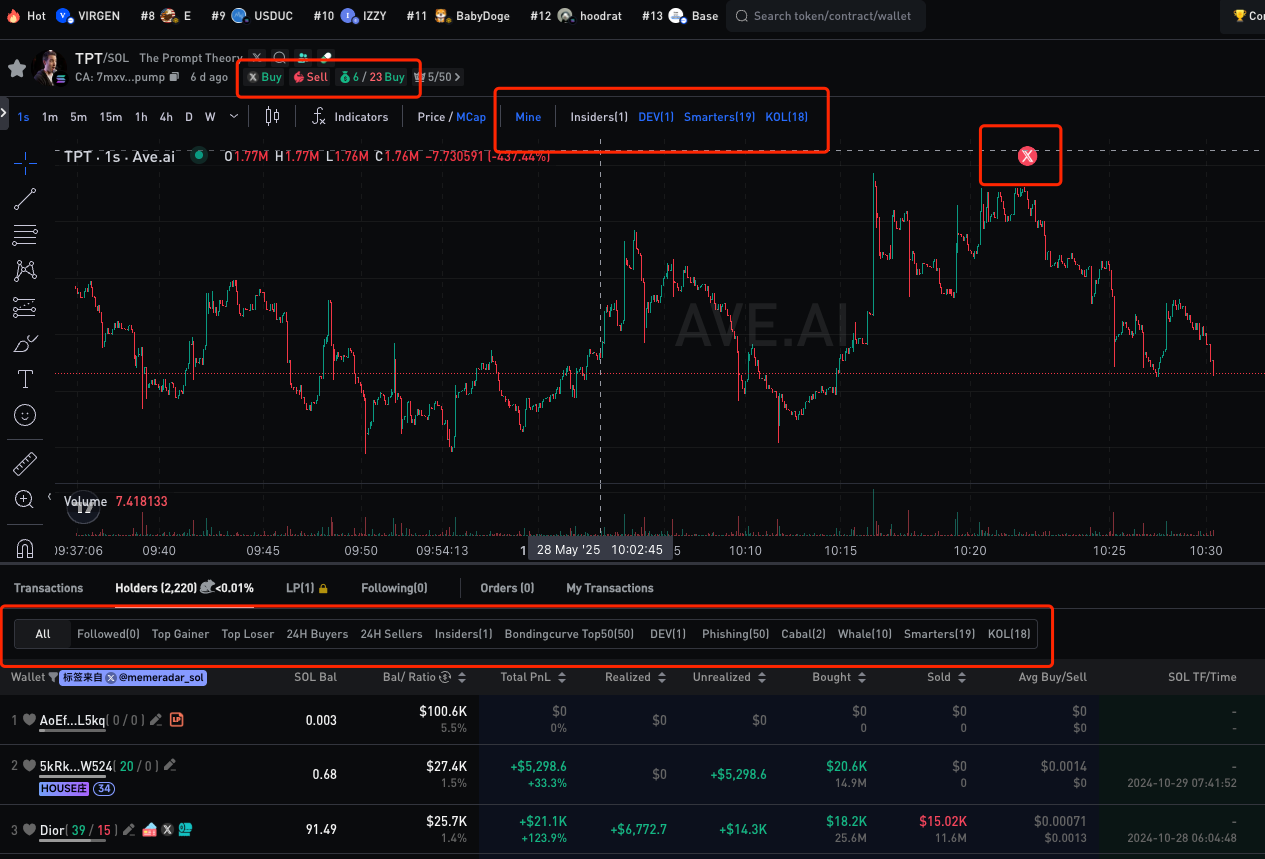Image resolution: width=1265 pixels, height=859 pixels.
Task: Select the ruler measure tool
Action: point(25,463)
